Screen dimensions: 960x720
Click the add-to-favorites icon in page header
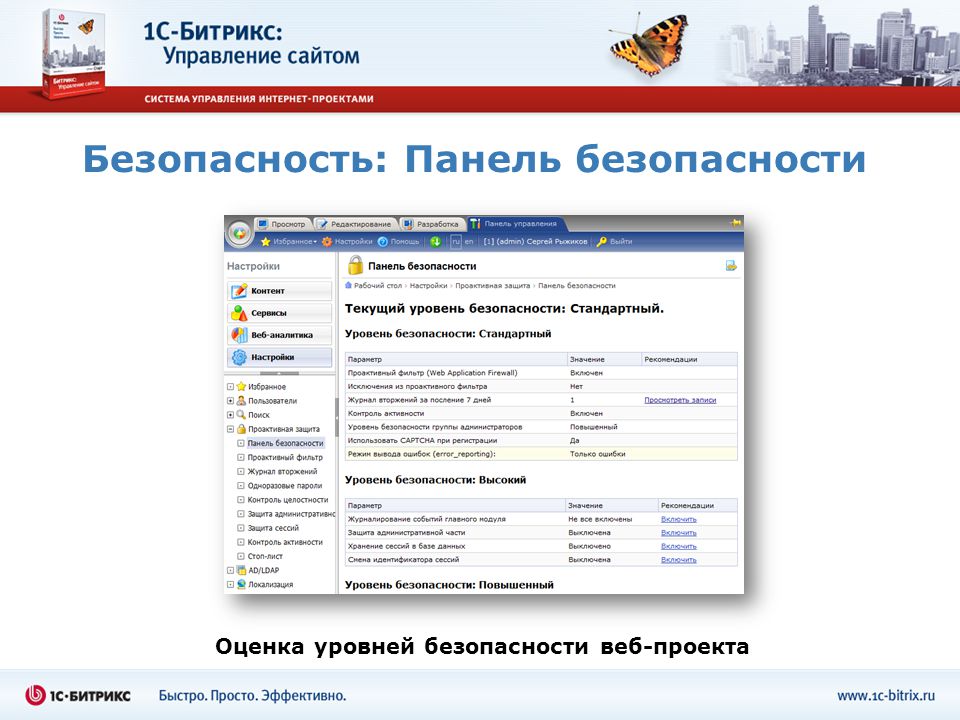click(731, 266)
